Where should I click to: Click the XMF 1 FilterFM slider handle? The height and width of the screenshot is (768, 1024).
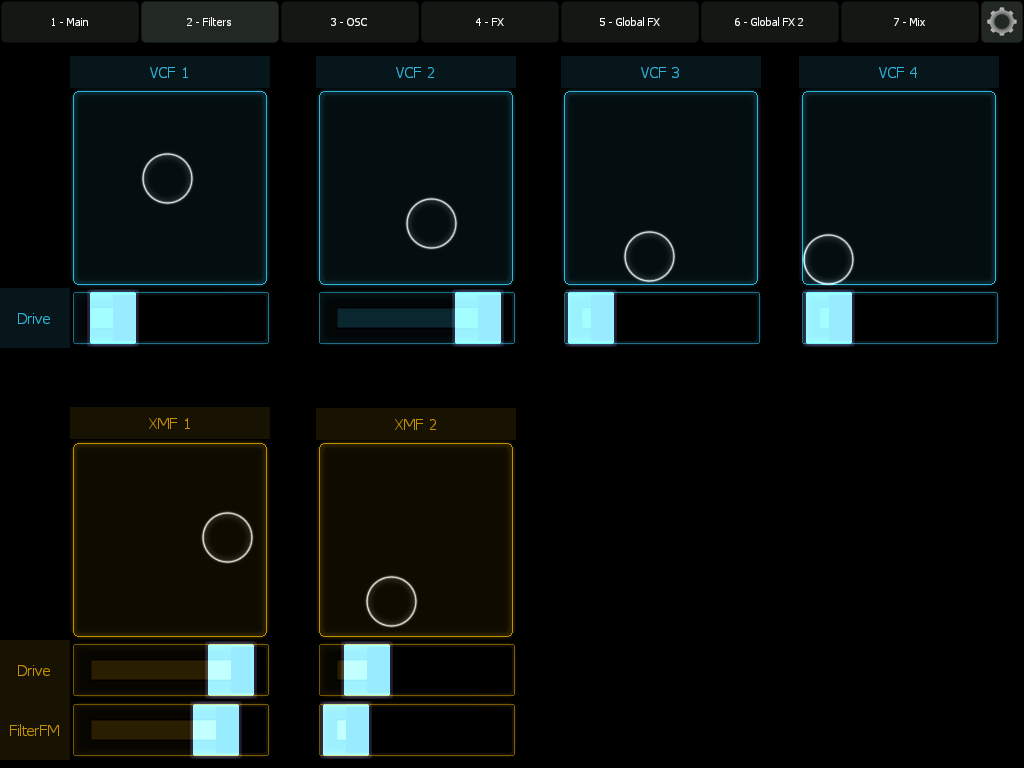pos(216,730)
